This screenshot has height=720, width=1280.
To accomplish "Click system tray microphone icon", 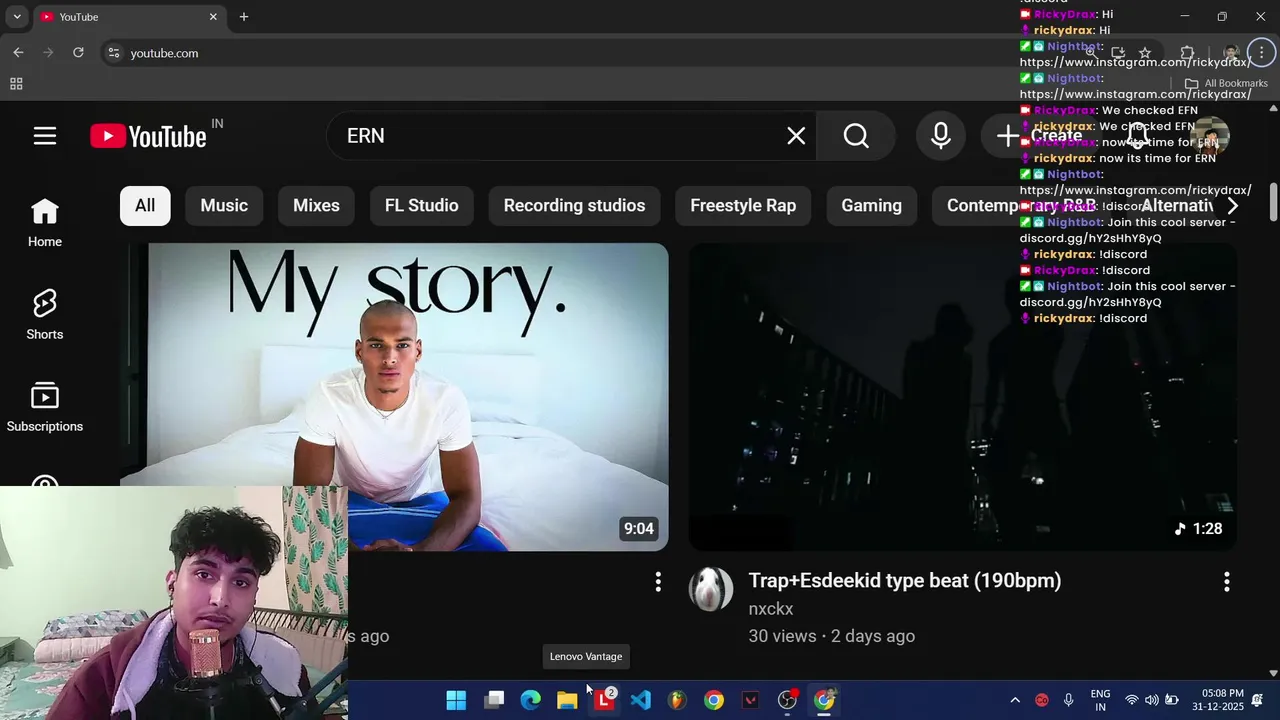I will pyautogui.click(x=1068, y=700).
